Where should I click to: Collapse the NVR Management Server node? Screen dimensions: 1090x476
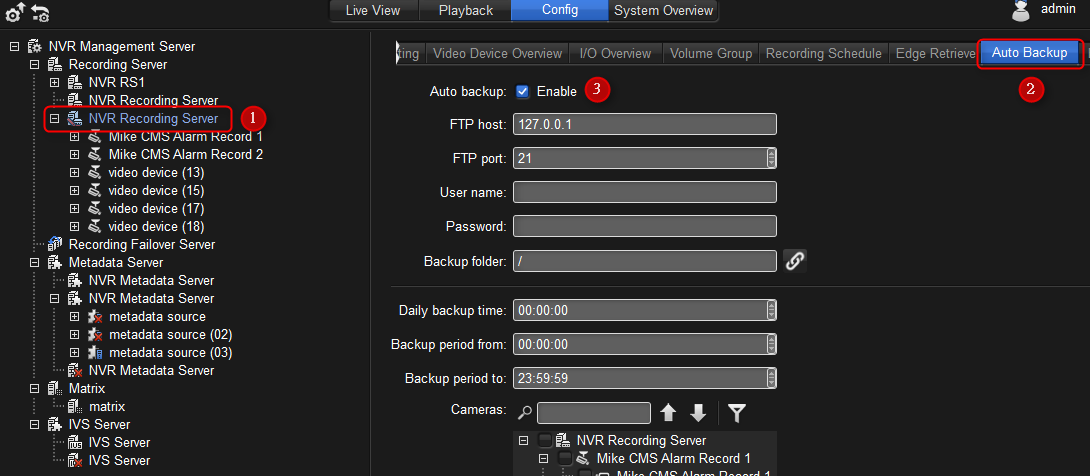[x=14, y=46]
